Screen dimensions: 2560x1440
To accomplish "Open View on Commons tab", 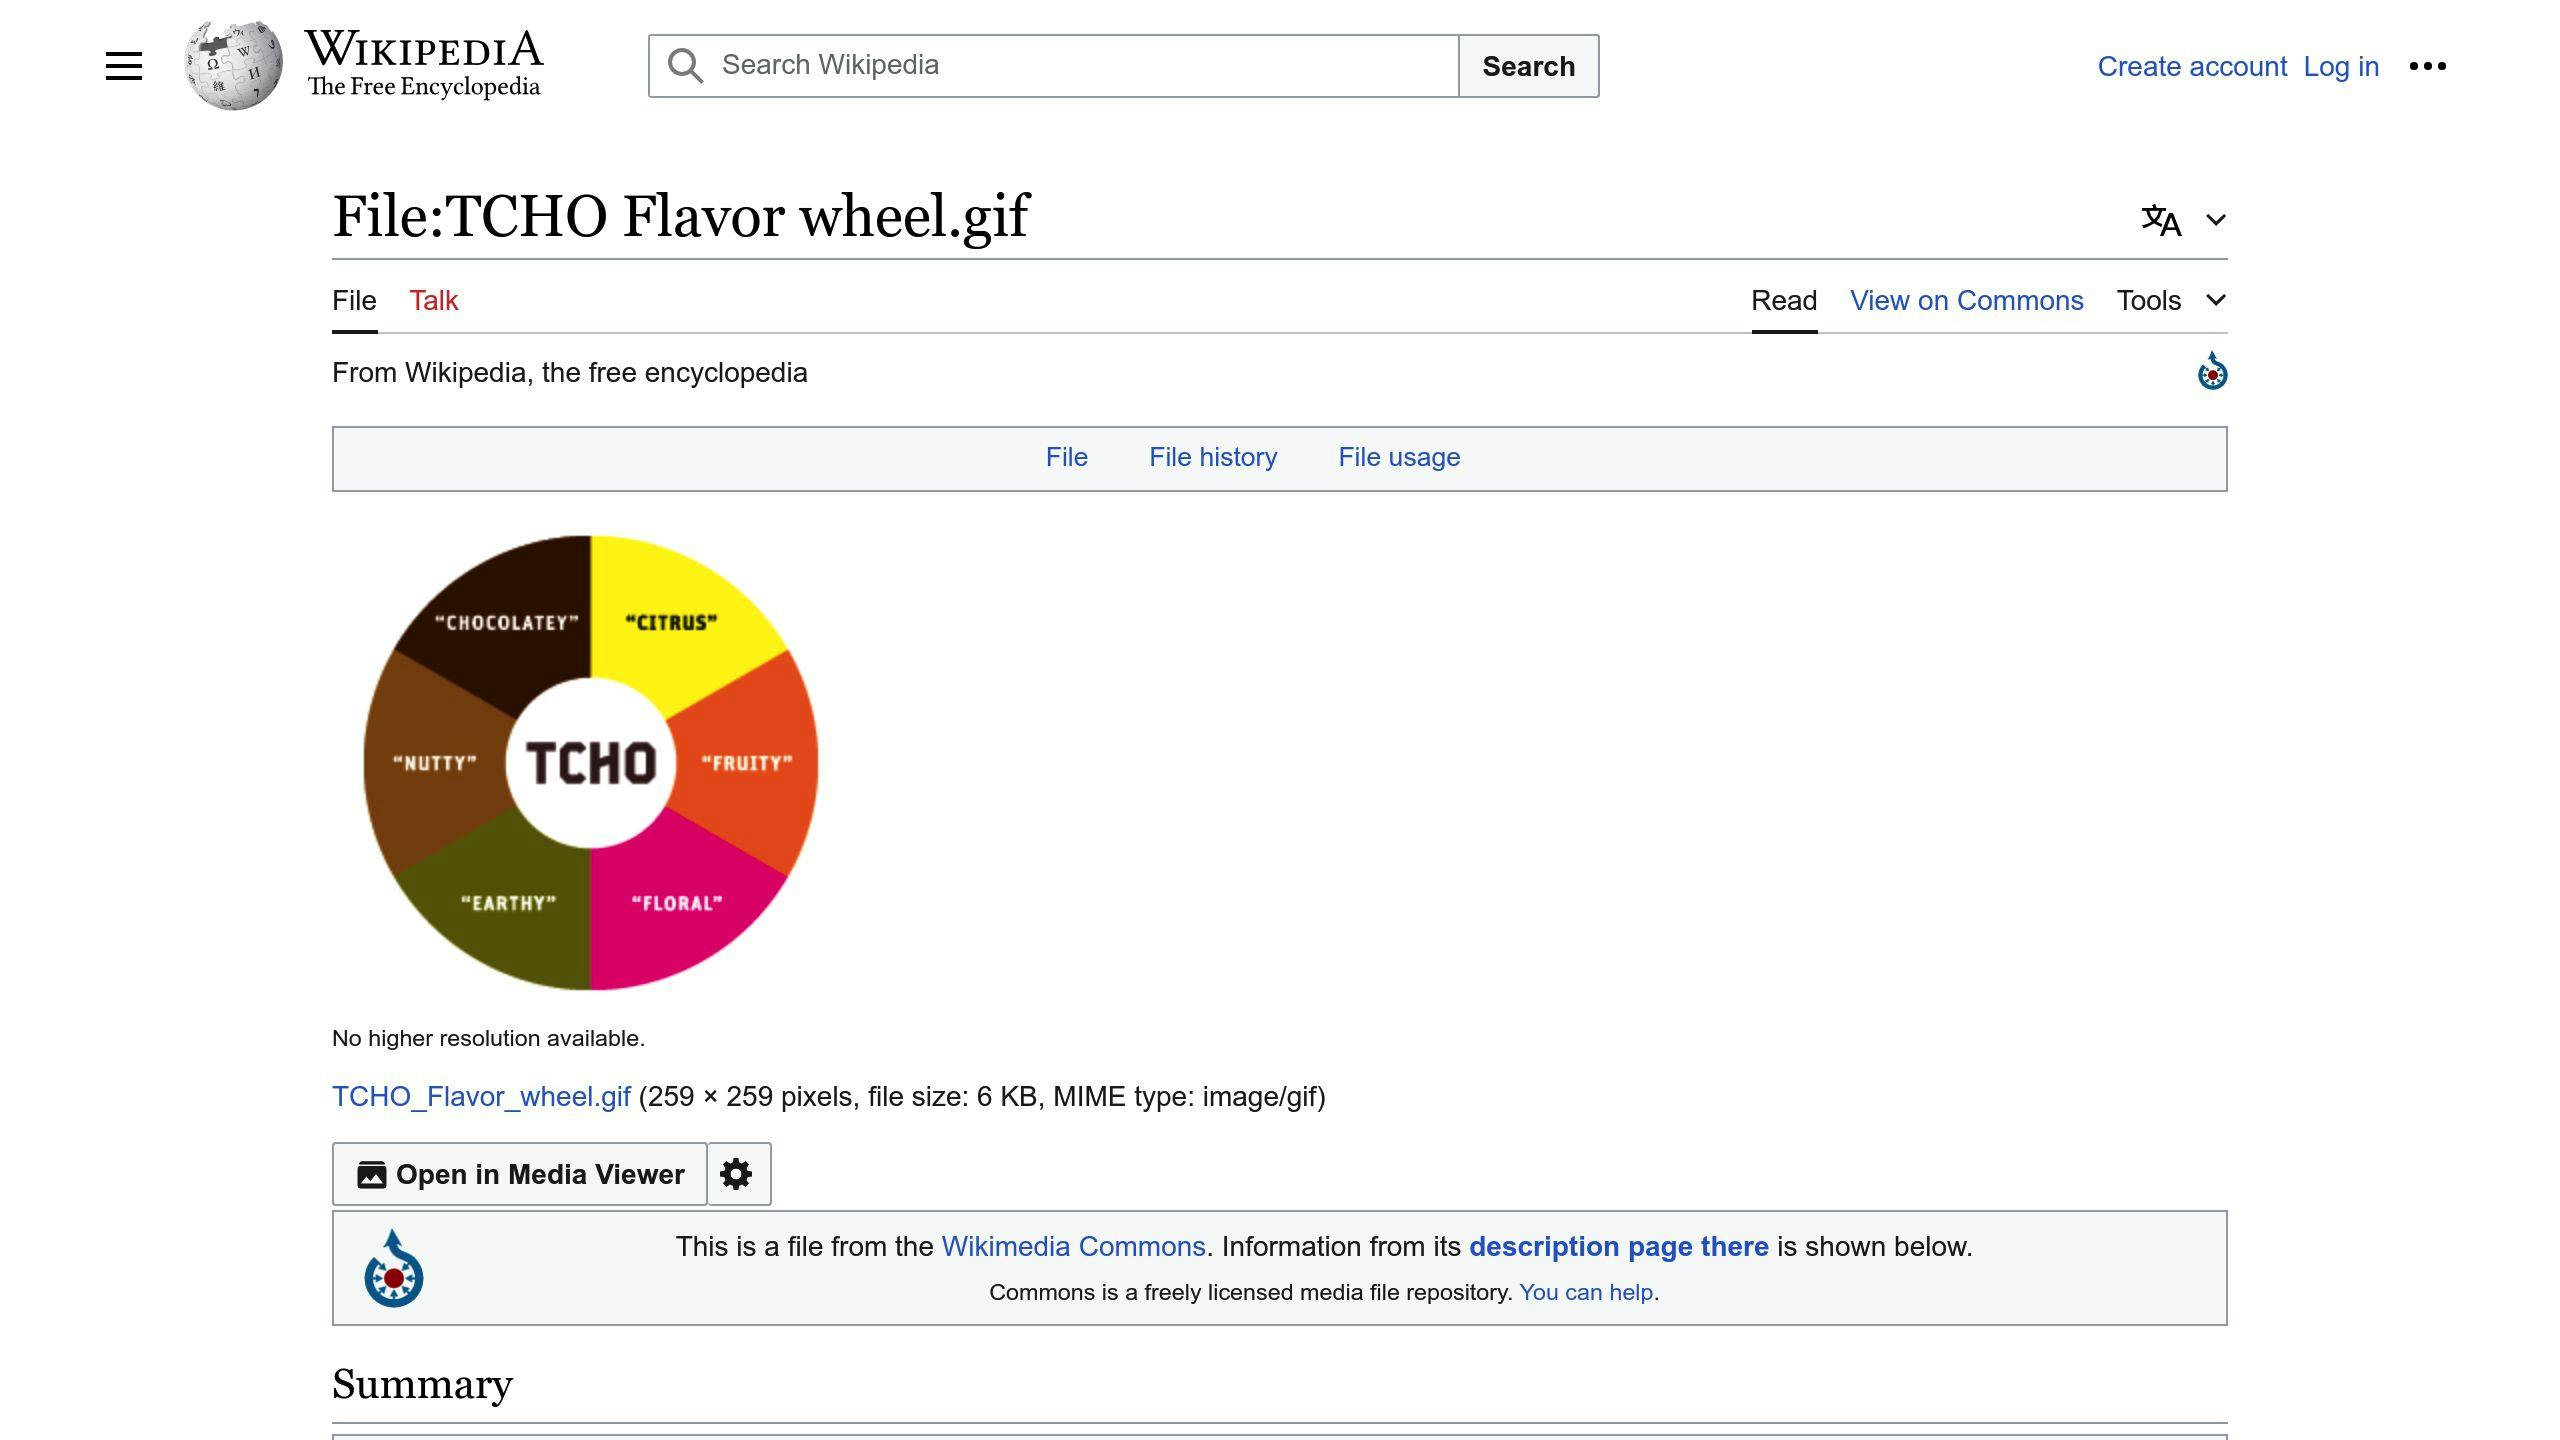I will point(1966,301).
